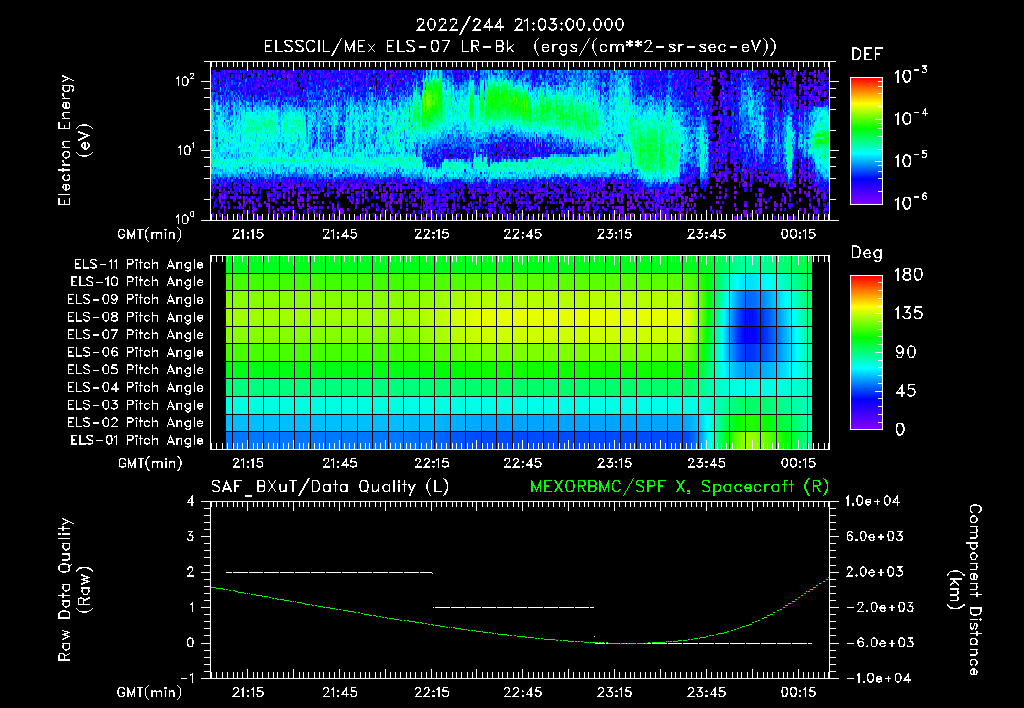Click the SAF_BXuT/Data Quality (L) label
Viewport: 1024px width, 708px height.
pyautogui.click(x=330, y=487)
